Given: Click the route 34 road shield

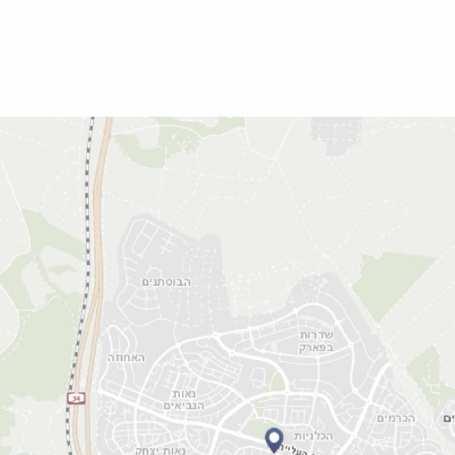Looking at the screenshot, I should click(76, 398).
